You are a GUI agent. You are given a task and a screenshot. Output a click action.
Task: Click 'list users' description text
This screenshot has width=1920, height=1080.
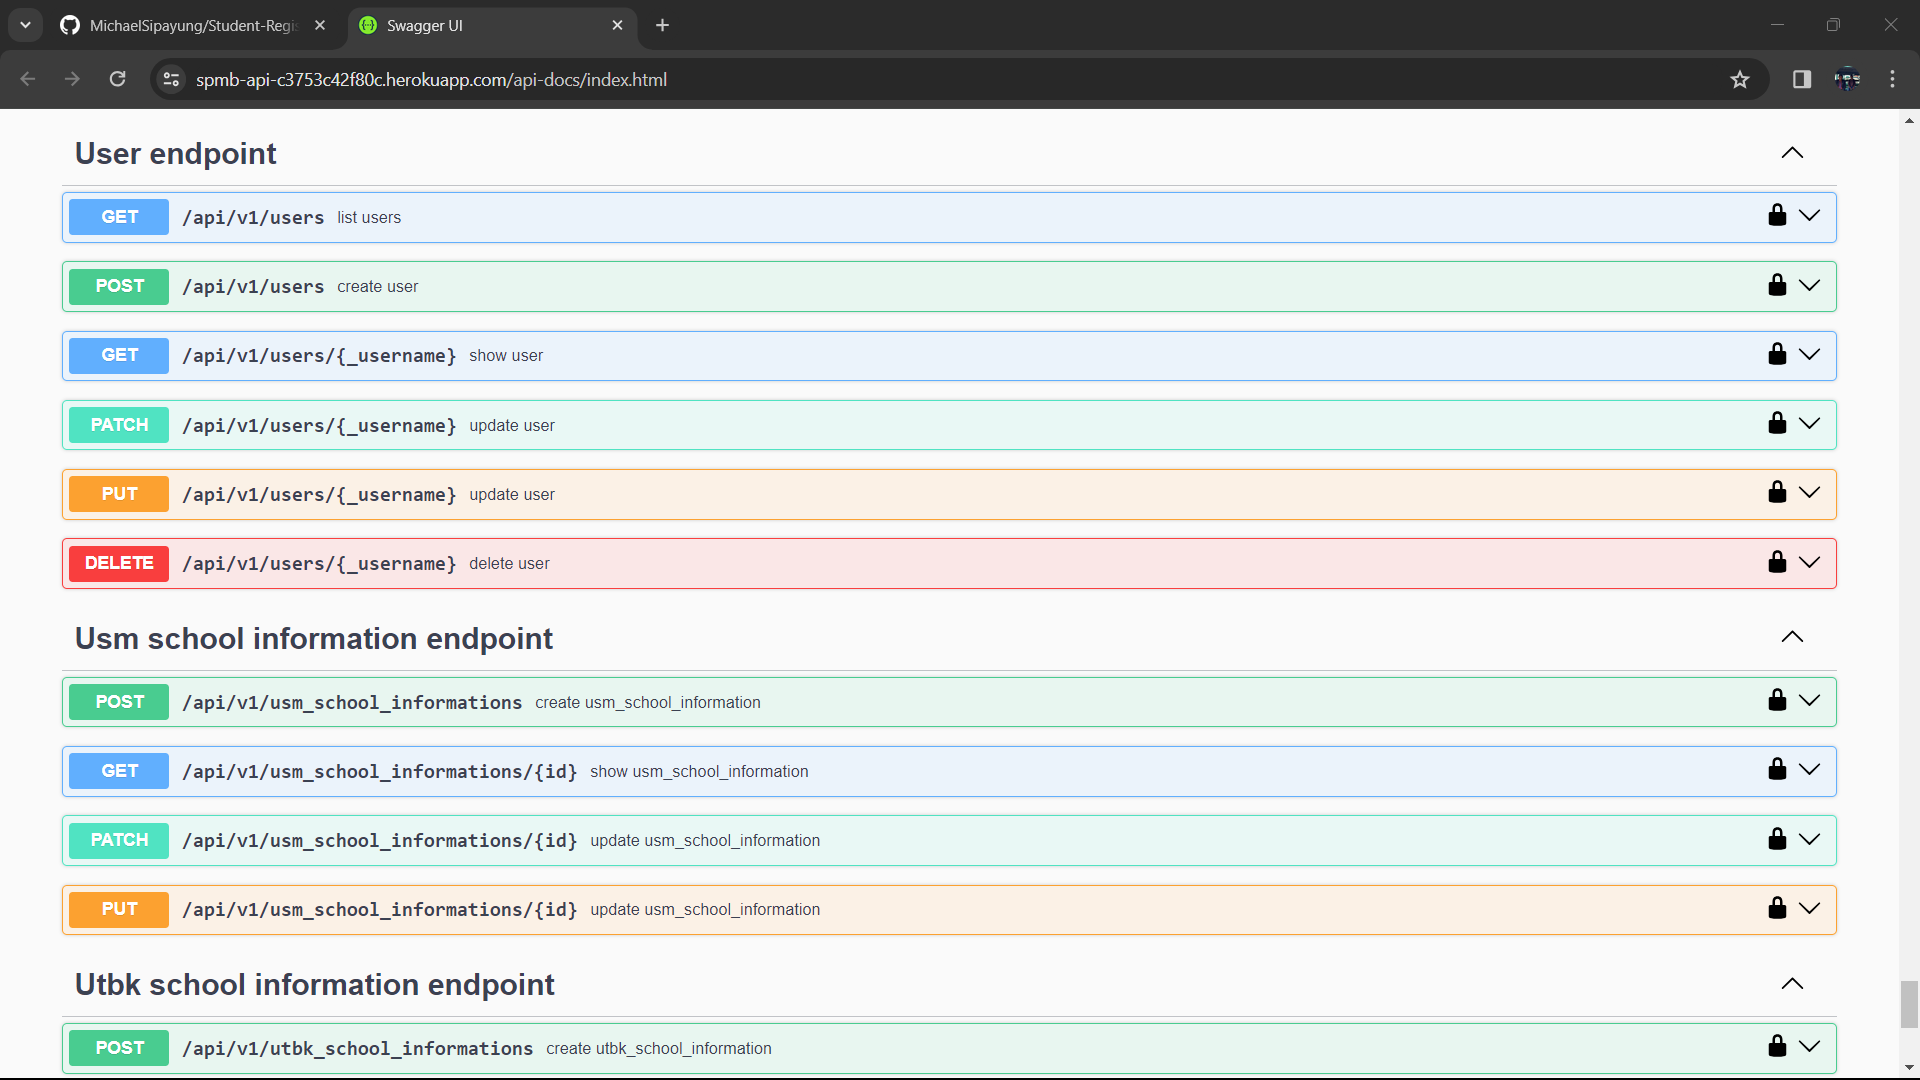[x=369, y=218]
